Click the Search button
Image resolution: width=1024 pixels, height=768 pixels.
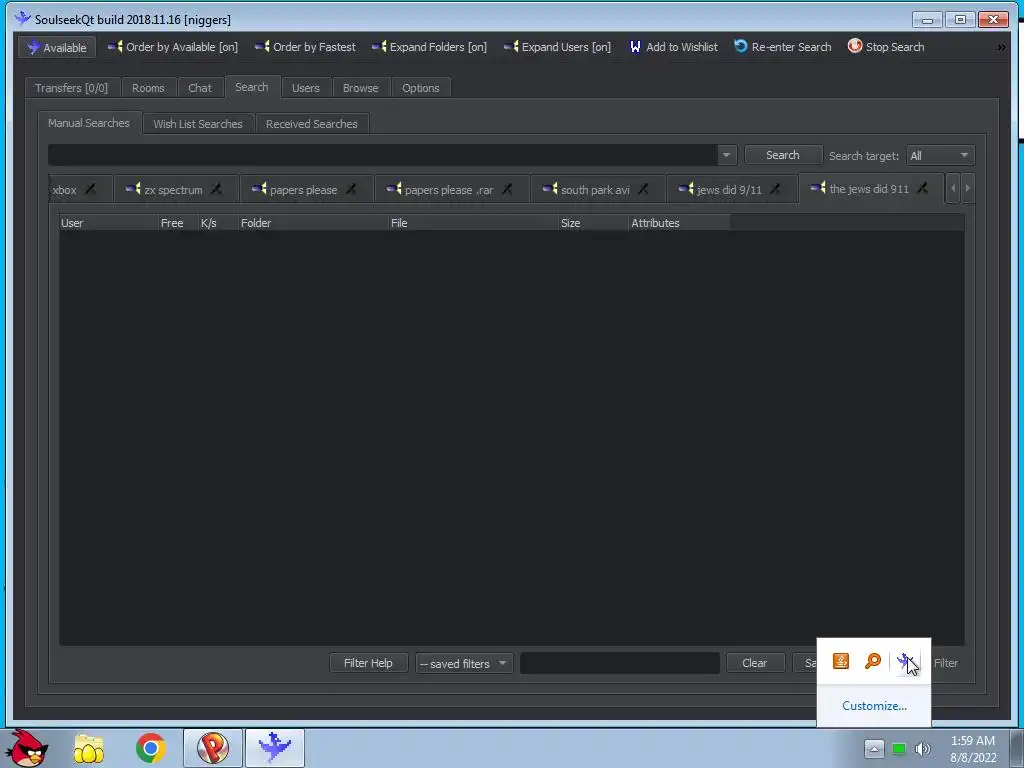tap(783, 155)
